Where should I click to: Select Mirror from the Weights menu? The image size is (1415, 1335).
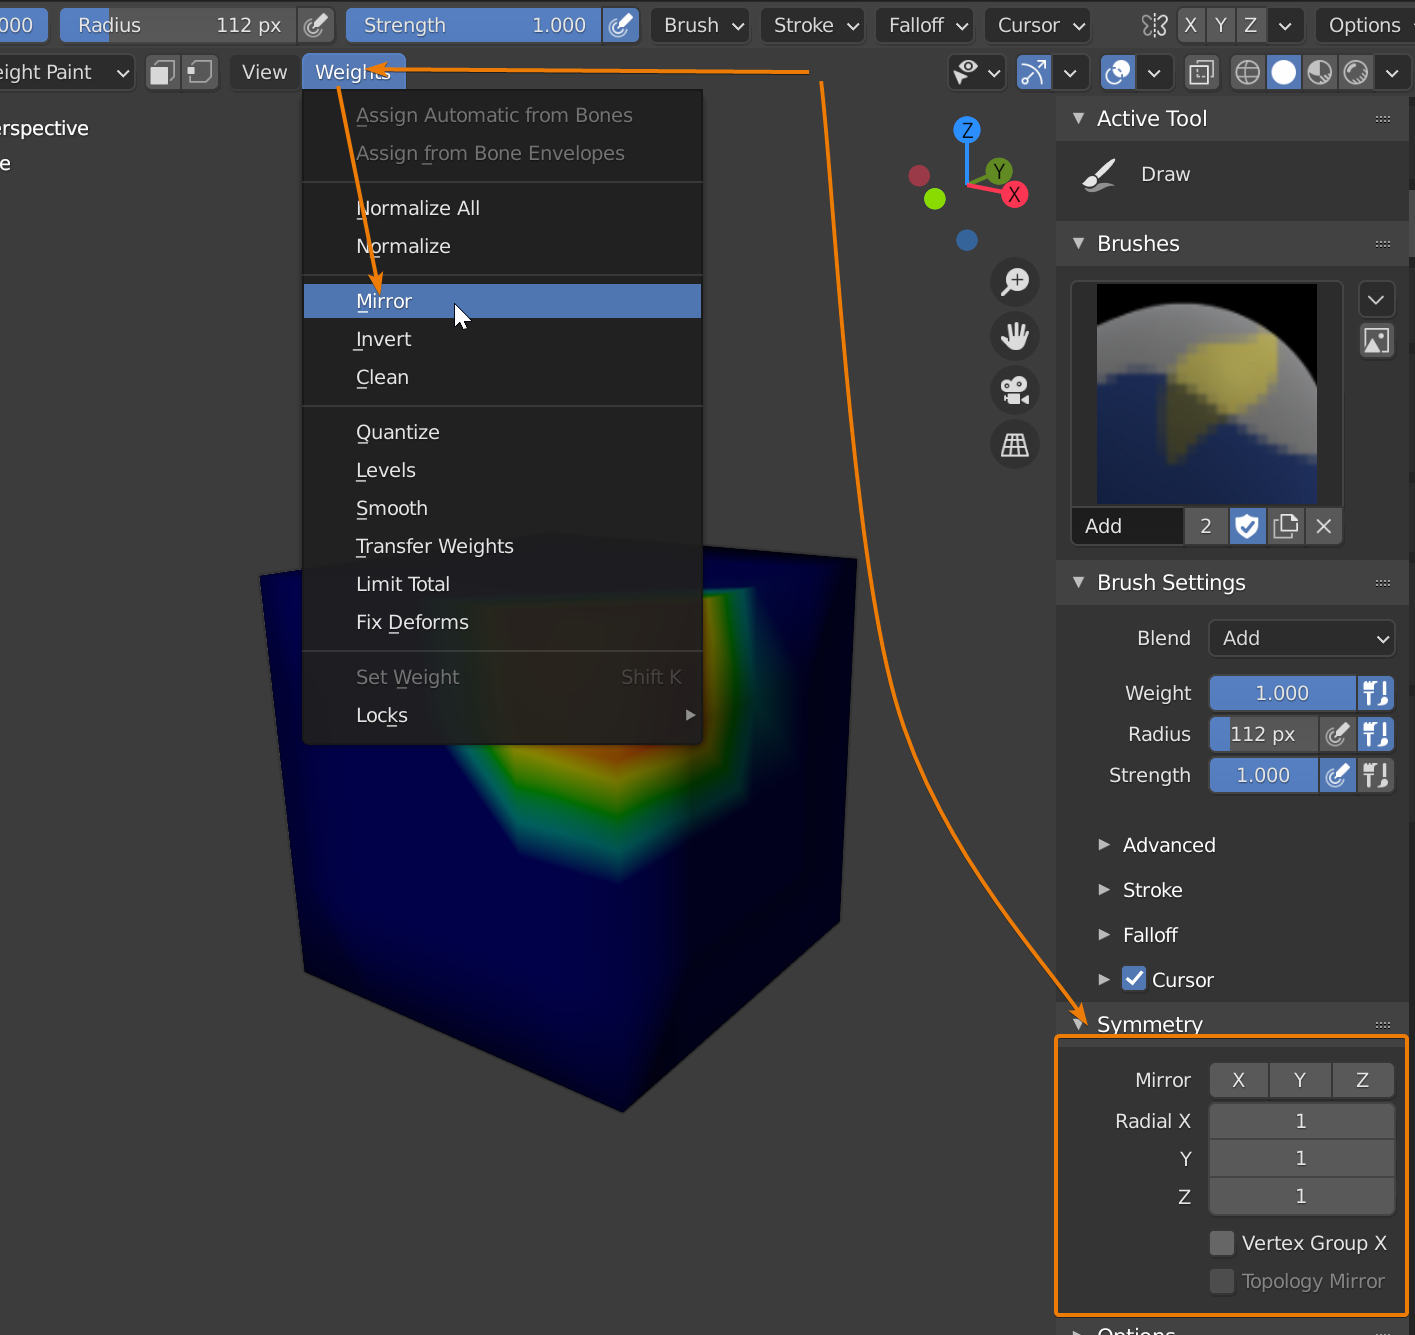coord(385,301)
